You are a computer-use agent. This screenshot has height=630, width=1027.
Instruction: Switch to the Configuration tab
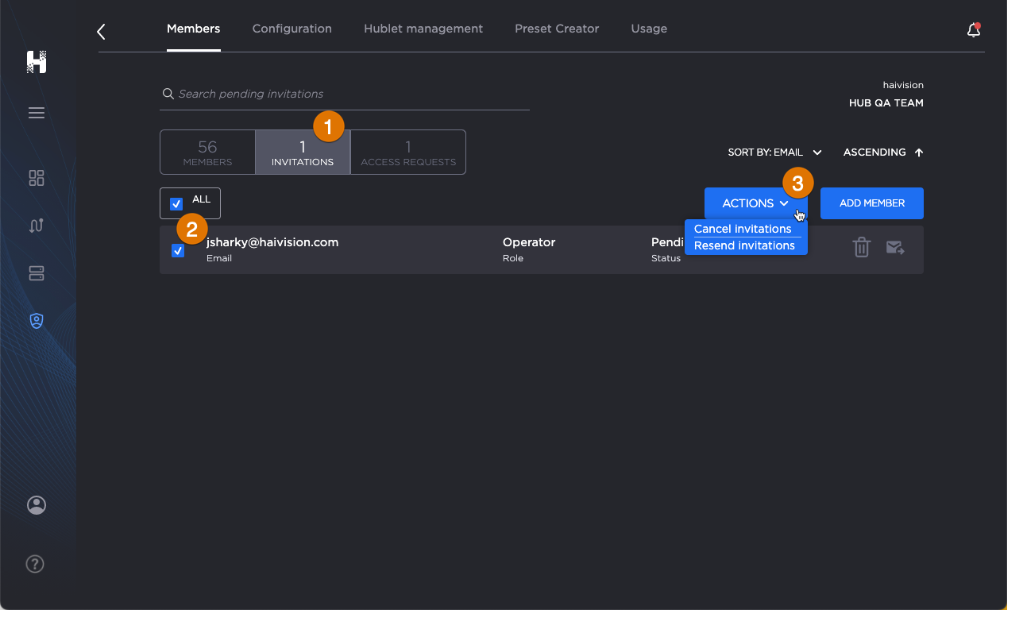pos(292,29)
